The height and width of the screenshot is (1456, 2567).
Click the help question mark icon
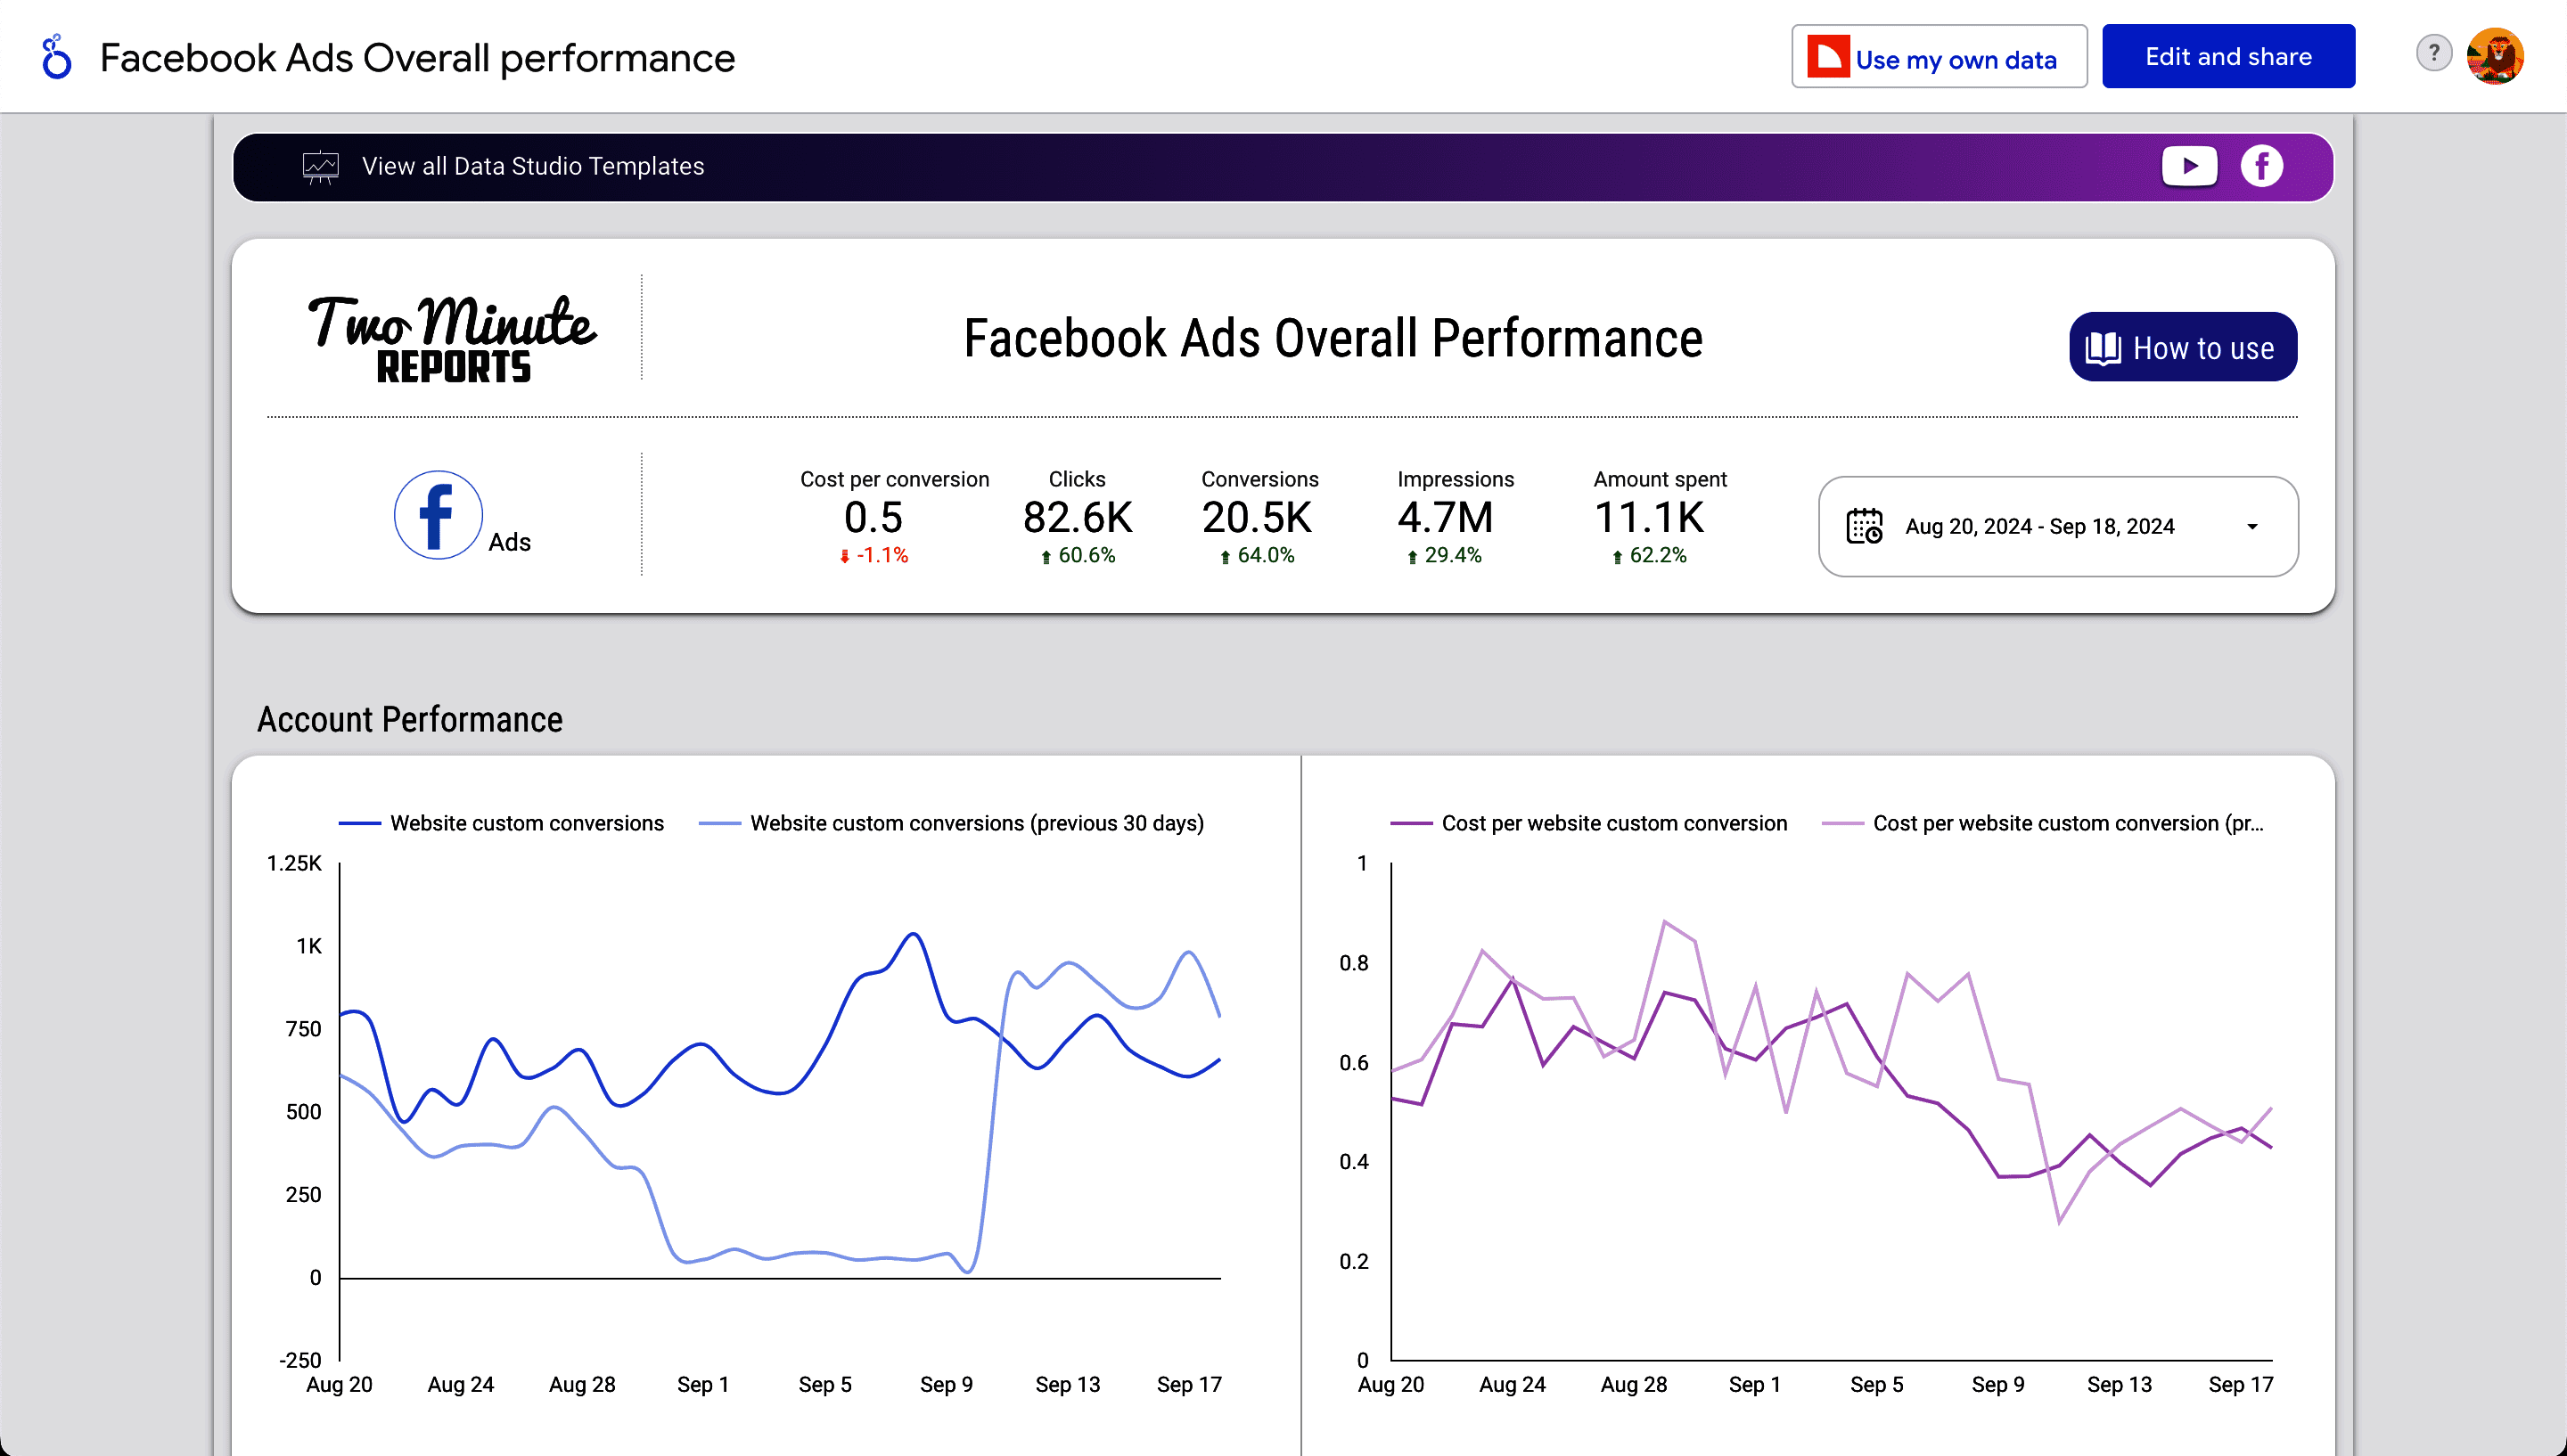[2433, 53]
